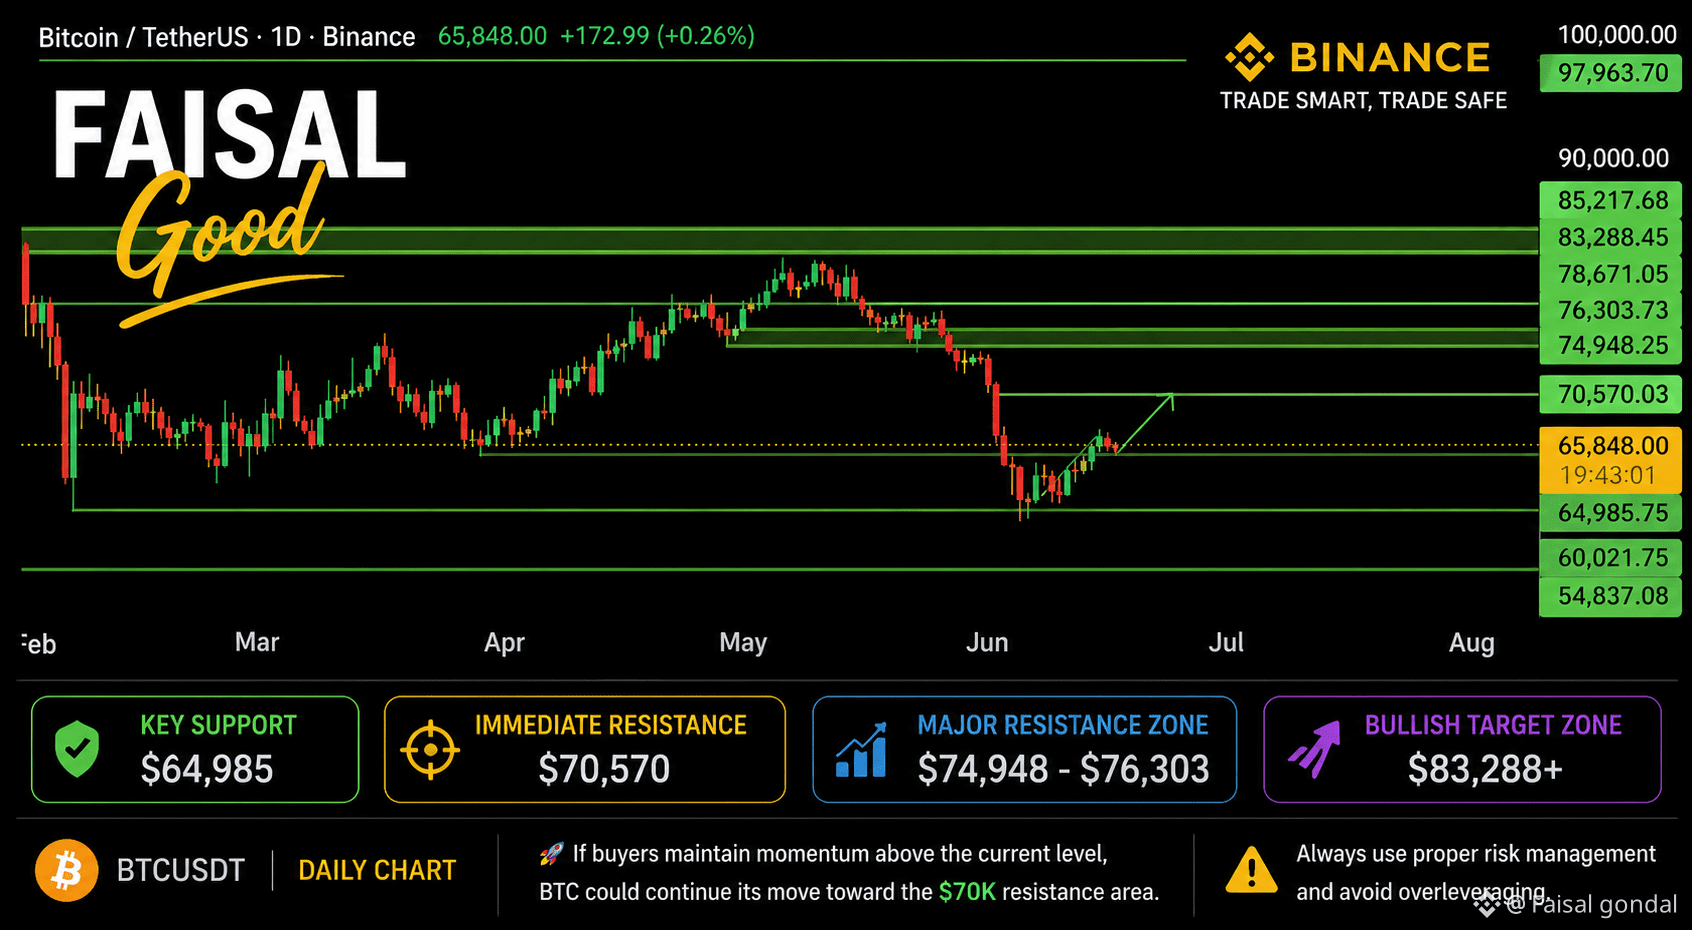Select the '$83,288+' target value
The image size is (1692, 930).
1485,769
